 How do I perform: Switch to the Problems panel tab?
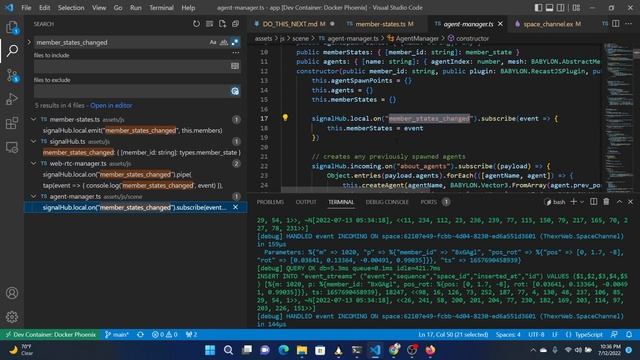point(270,202)
